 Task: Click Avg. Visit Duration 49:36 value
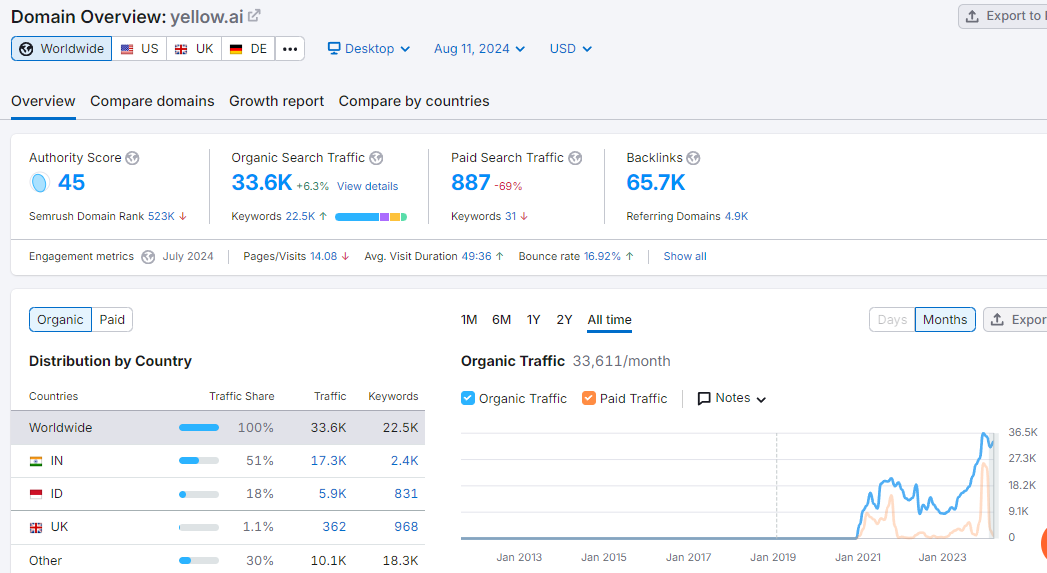476,256
